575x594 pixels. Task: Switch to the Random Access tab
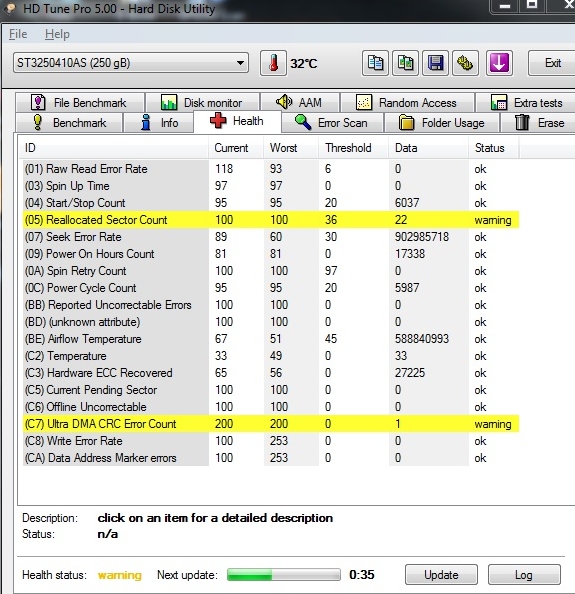click(x=407, y=103)
